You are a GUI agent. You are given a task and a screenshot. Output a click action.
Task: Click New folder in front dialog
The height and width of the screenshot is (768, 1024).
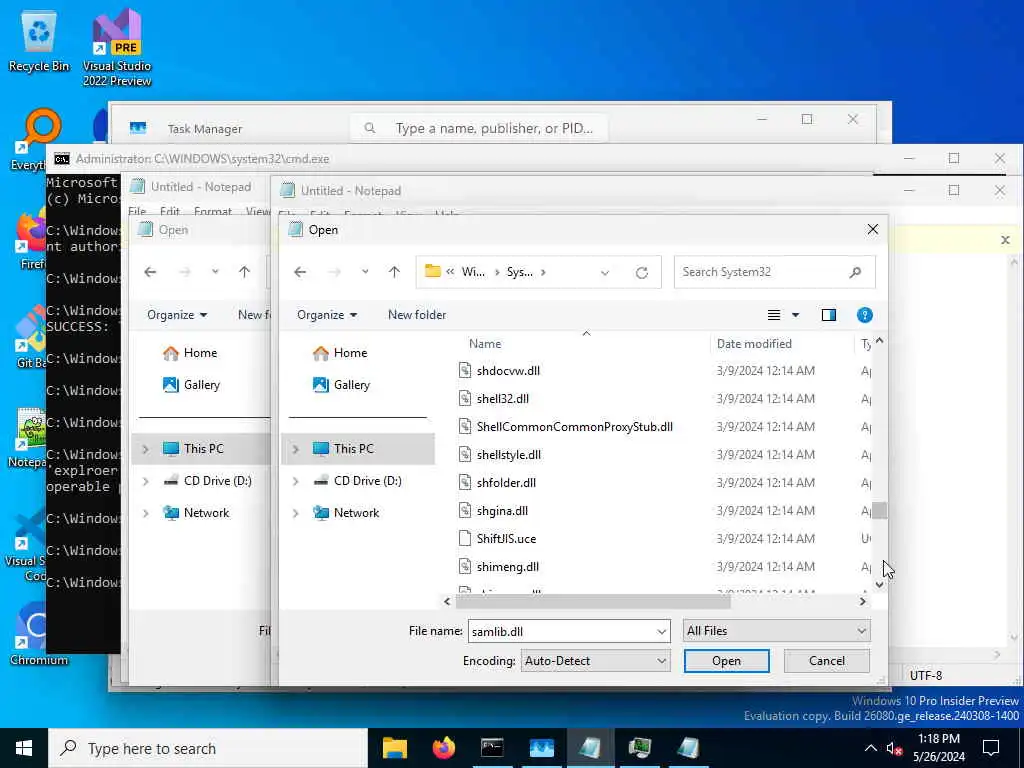point(417,315)
